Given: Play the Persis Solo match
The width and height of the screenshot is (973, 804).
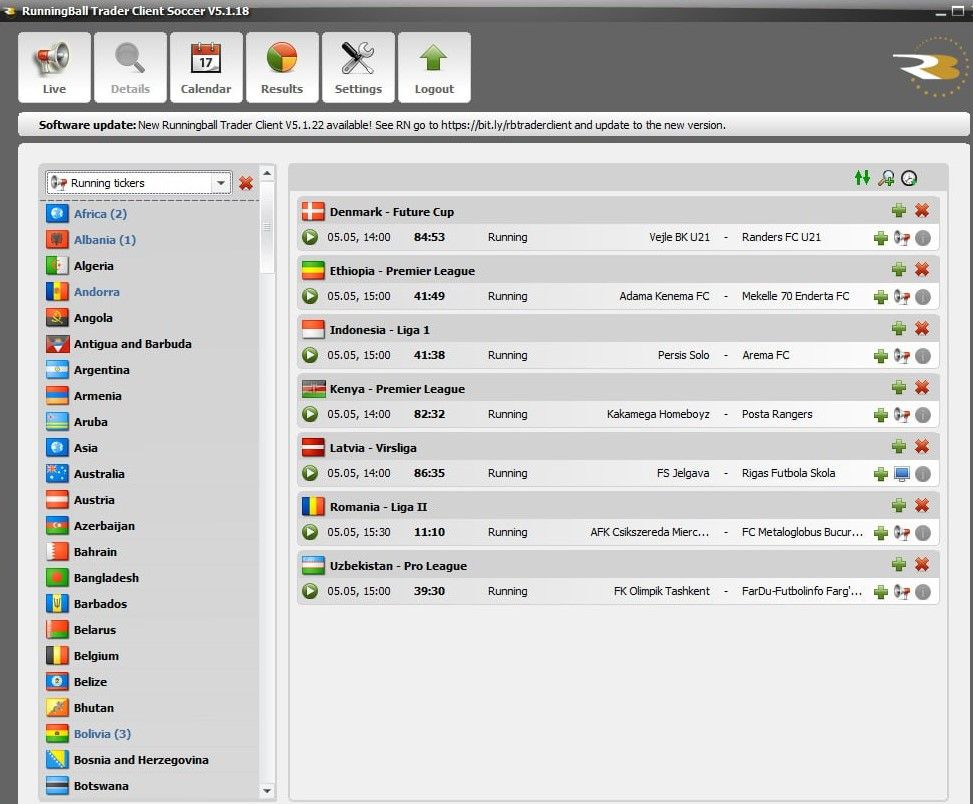Looking at the screenshot, I should tap(310, 355).
